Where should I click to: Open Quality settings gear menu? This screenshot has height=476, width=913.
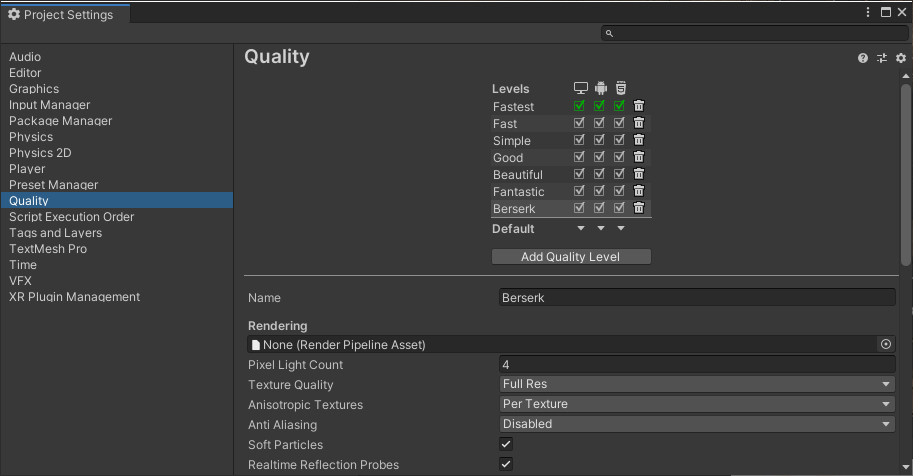[x=900, y=59]
